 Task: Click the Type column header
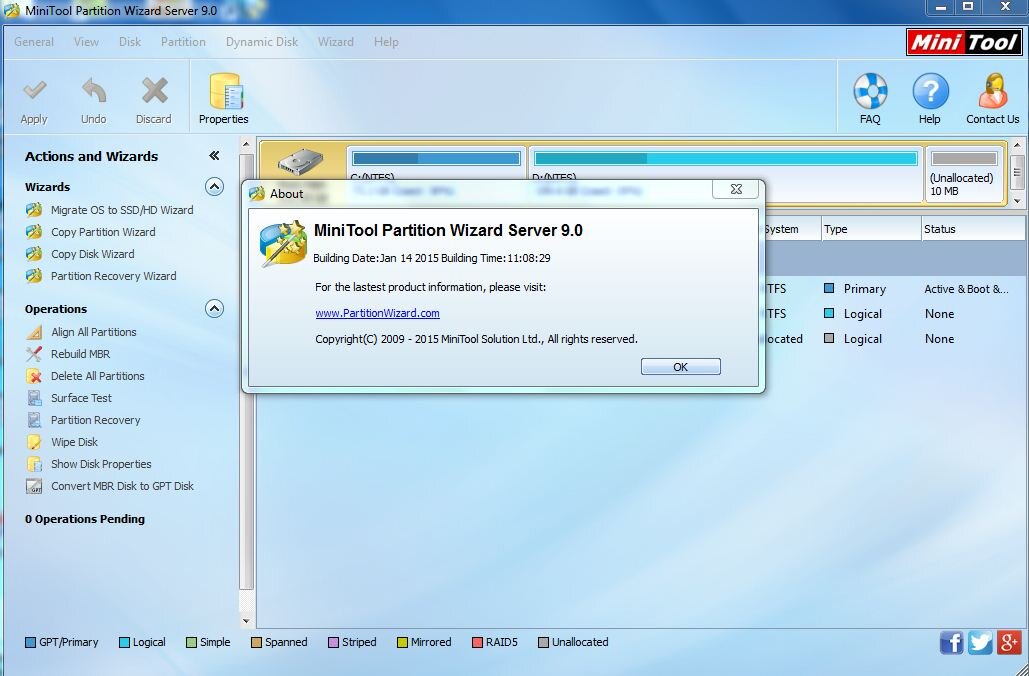click(871, 229)
